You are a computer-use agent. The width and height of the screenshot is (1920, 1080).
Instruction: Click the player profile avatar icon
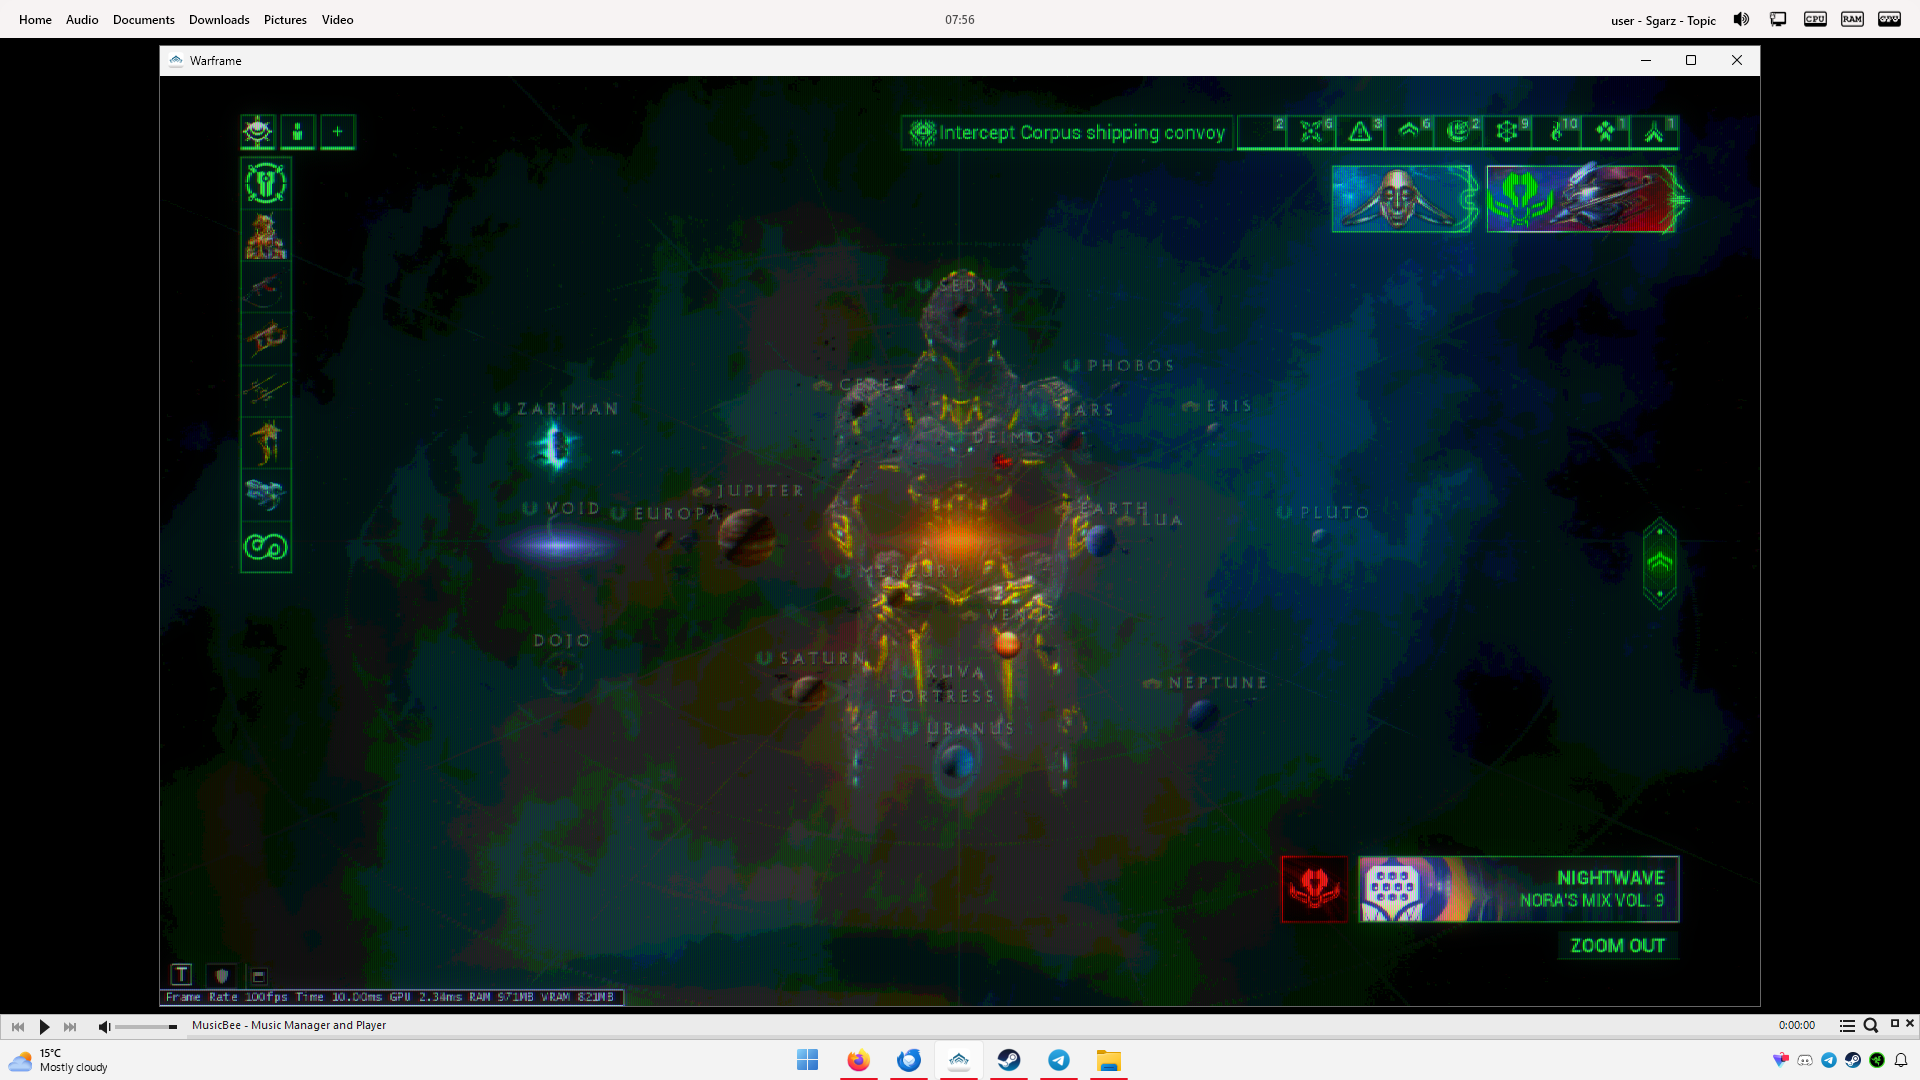tap(258, 132)
